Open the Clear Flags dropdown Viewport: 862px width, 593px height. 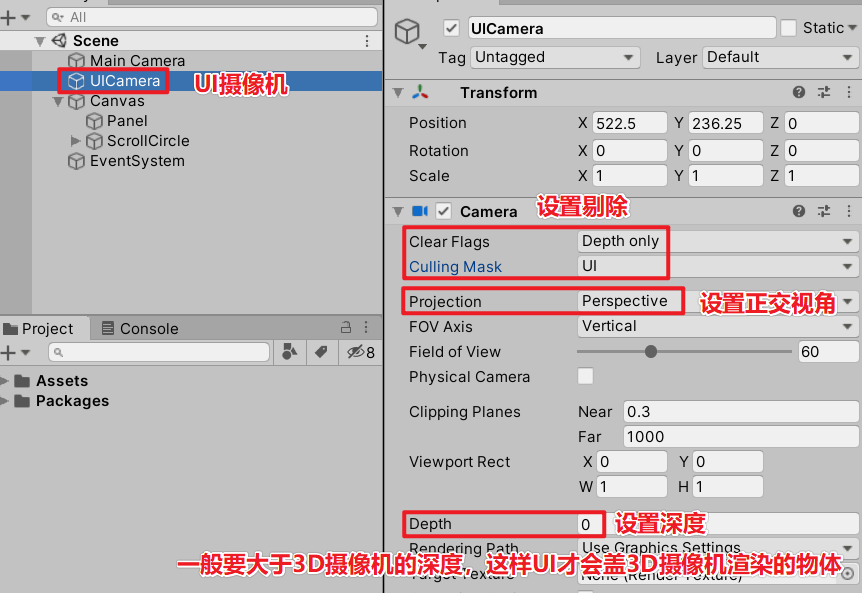(x=717, y=241)
